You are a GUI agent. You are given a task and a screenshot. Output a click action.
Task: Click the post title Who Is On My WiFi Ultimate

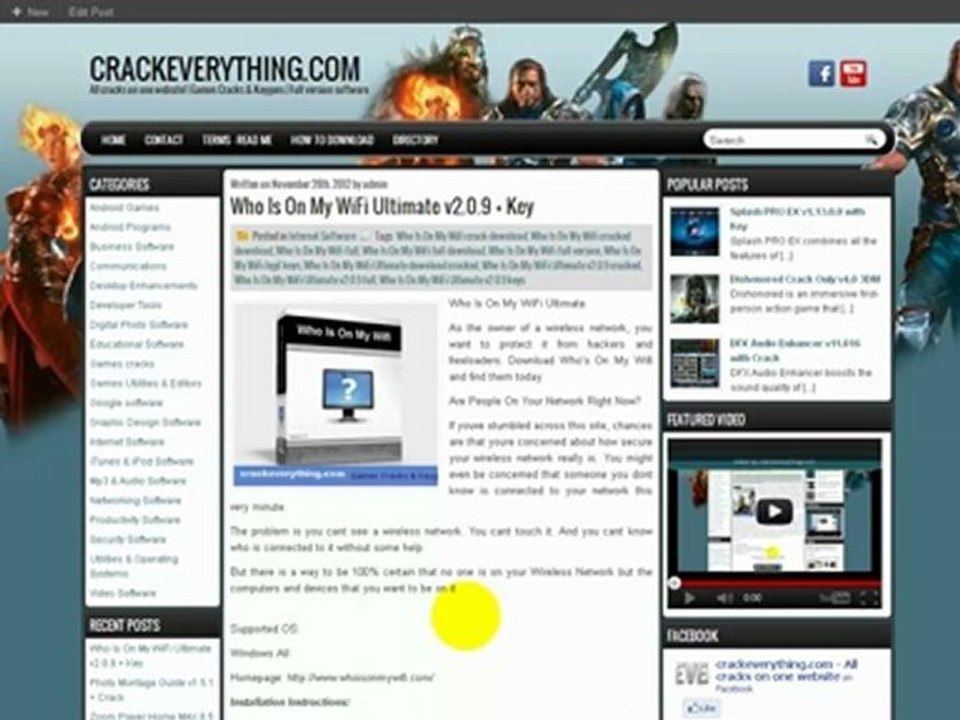click(x=382, y=207)
